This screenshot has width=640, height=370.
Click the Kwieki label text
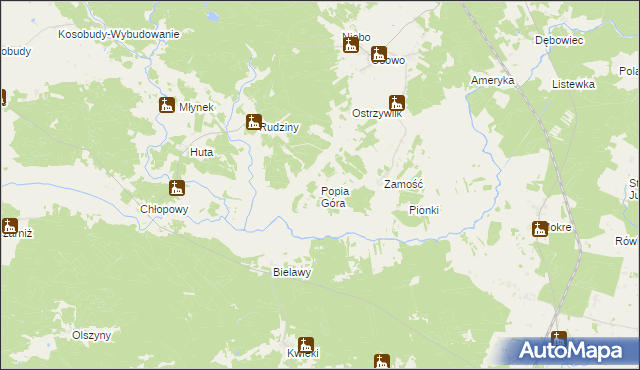303,353
